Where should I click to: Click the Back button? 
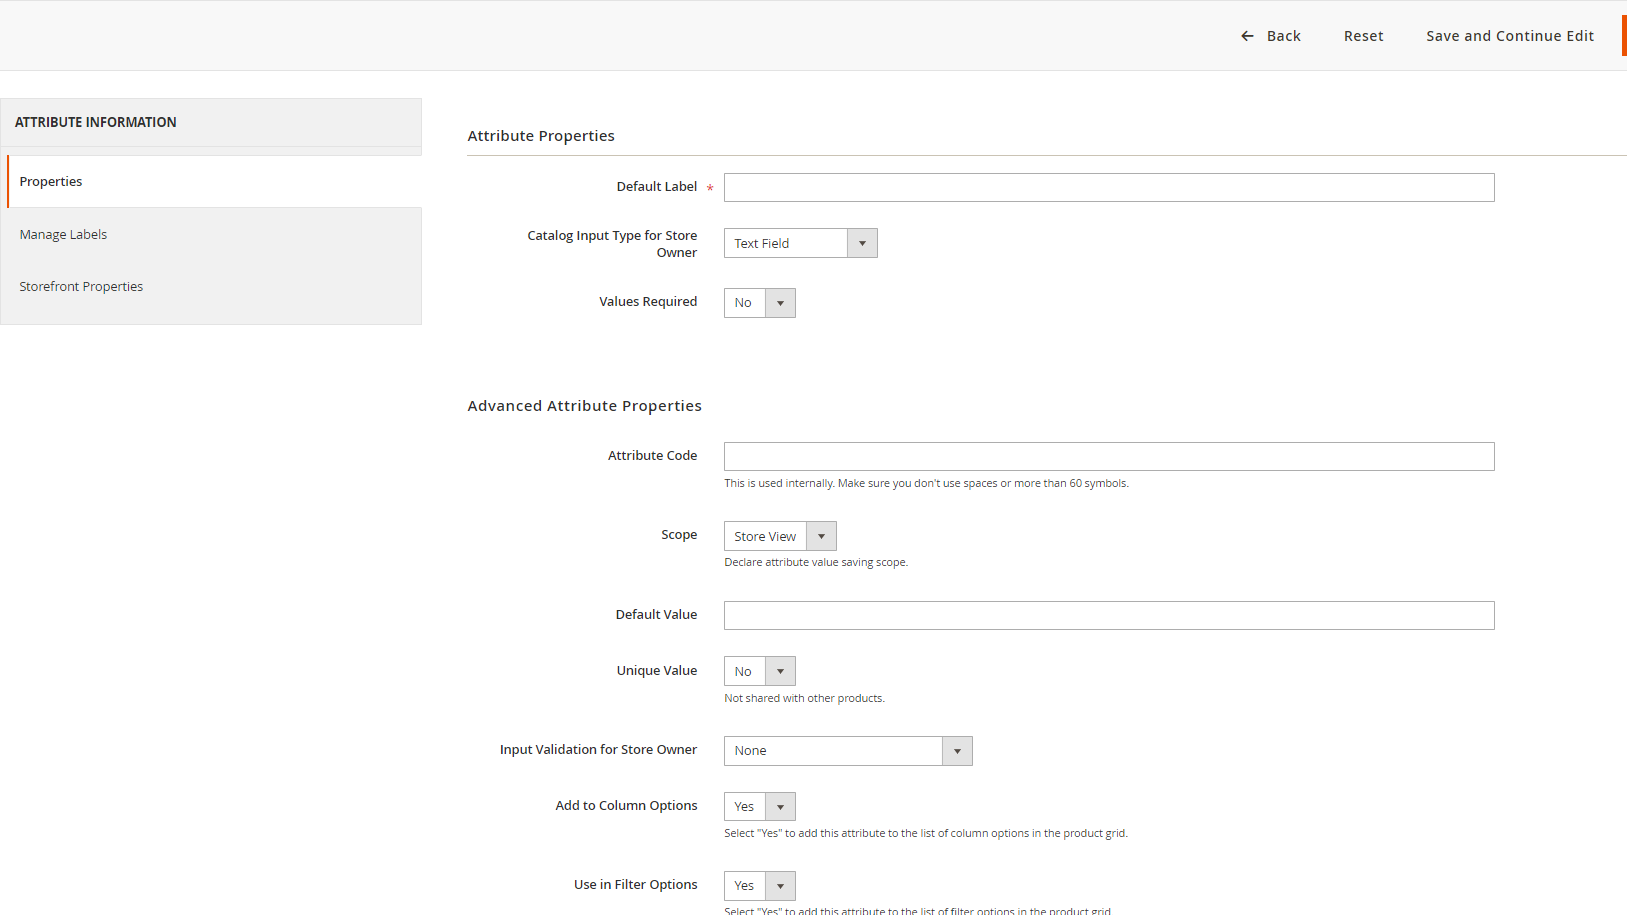[1271, 36]
